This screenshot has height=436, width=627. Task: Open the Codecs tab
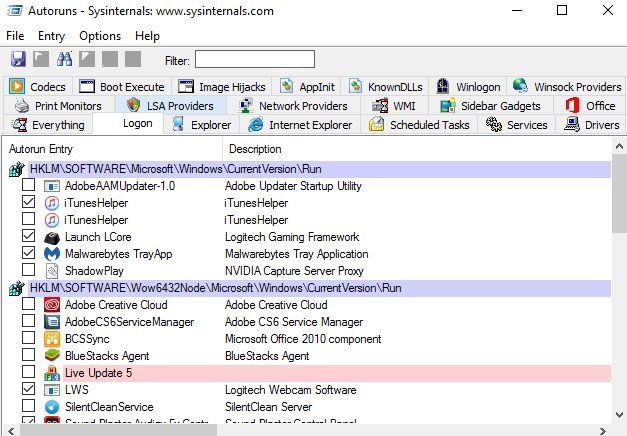(x=38, y=87)
